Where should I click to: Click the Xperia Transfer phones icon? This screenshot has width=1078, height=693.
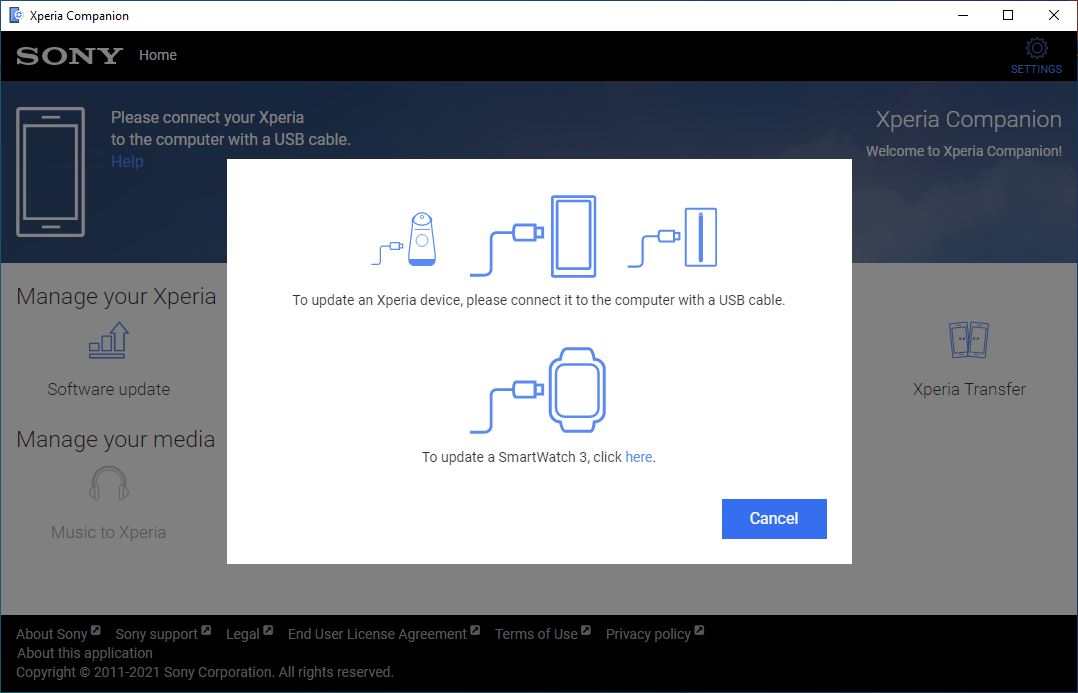click(969, 340)
